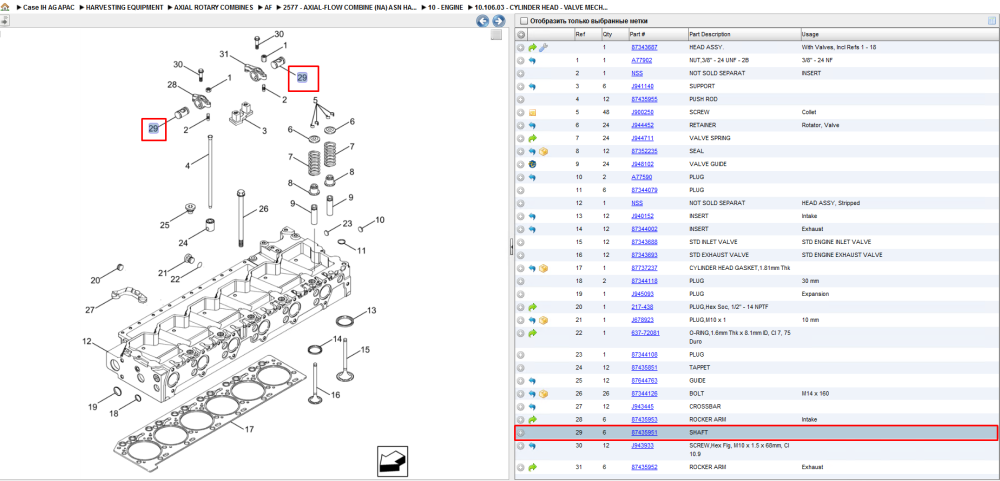Viewport: 1000px width, 481px height.
Task: Click package icon on CYLINDER HEAD GASKET row
Action: [x=543, y=268]
